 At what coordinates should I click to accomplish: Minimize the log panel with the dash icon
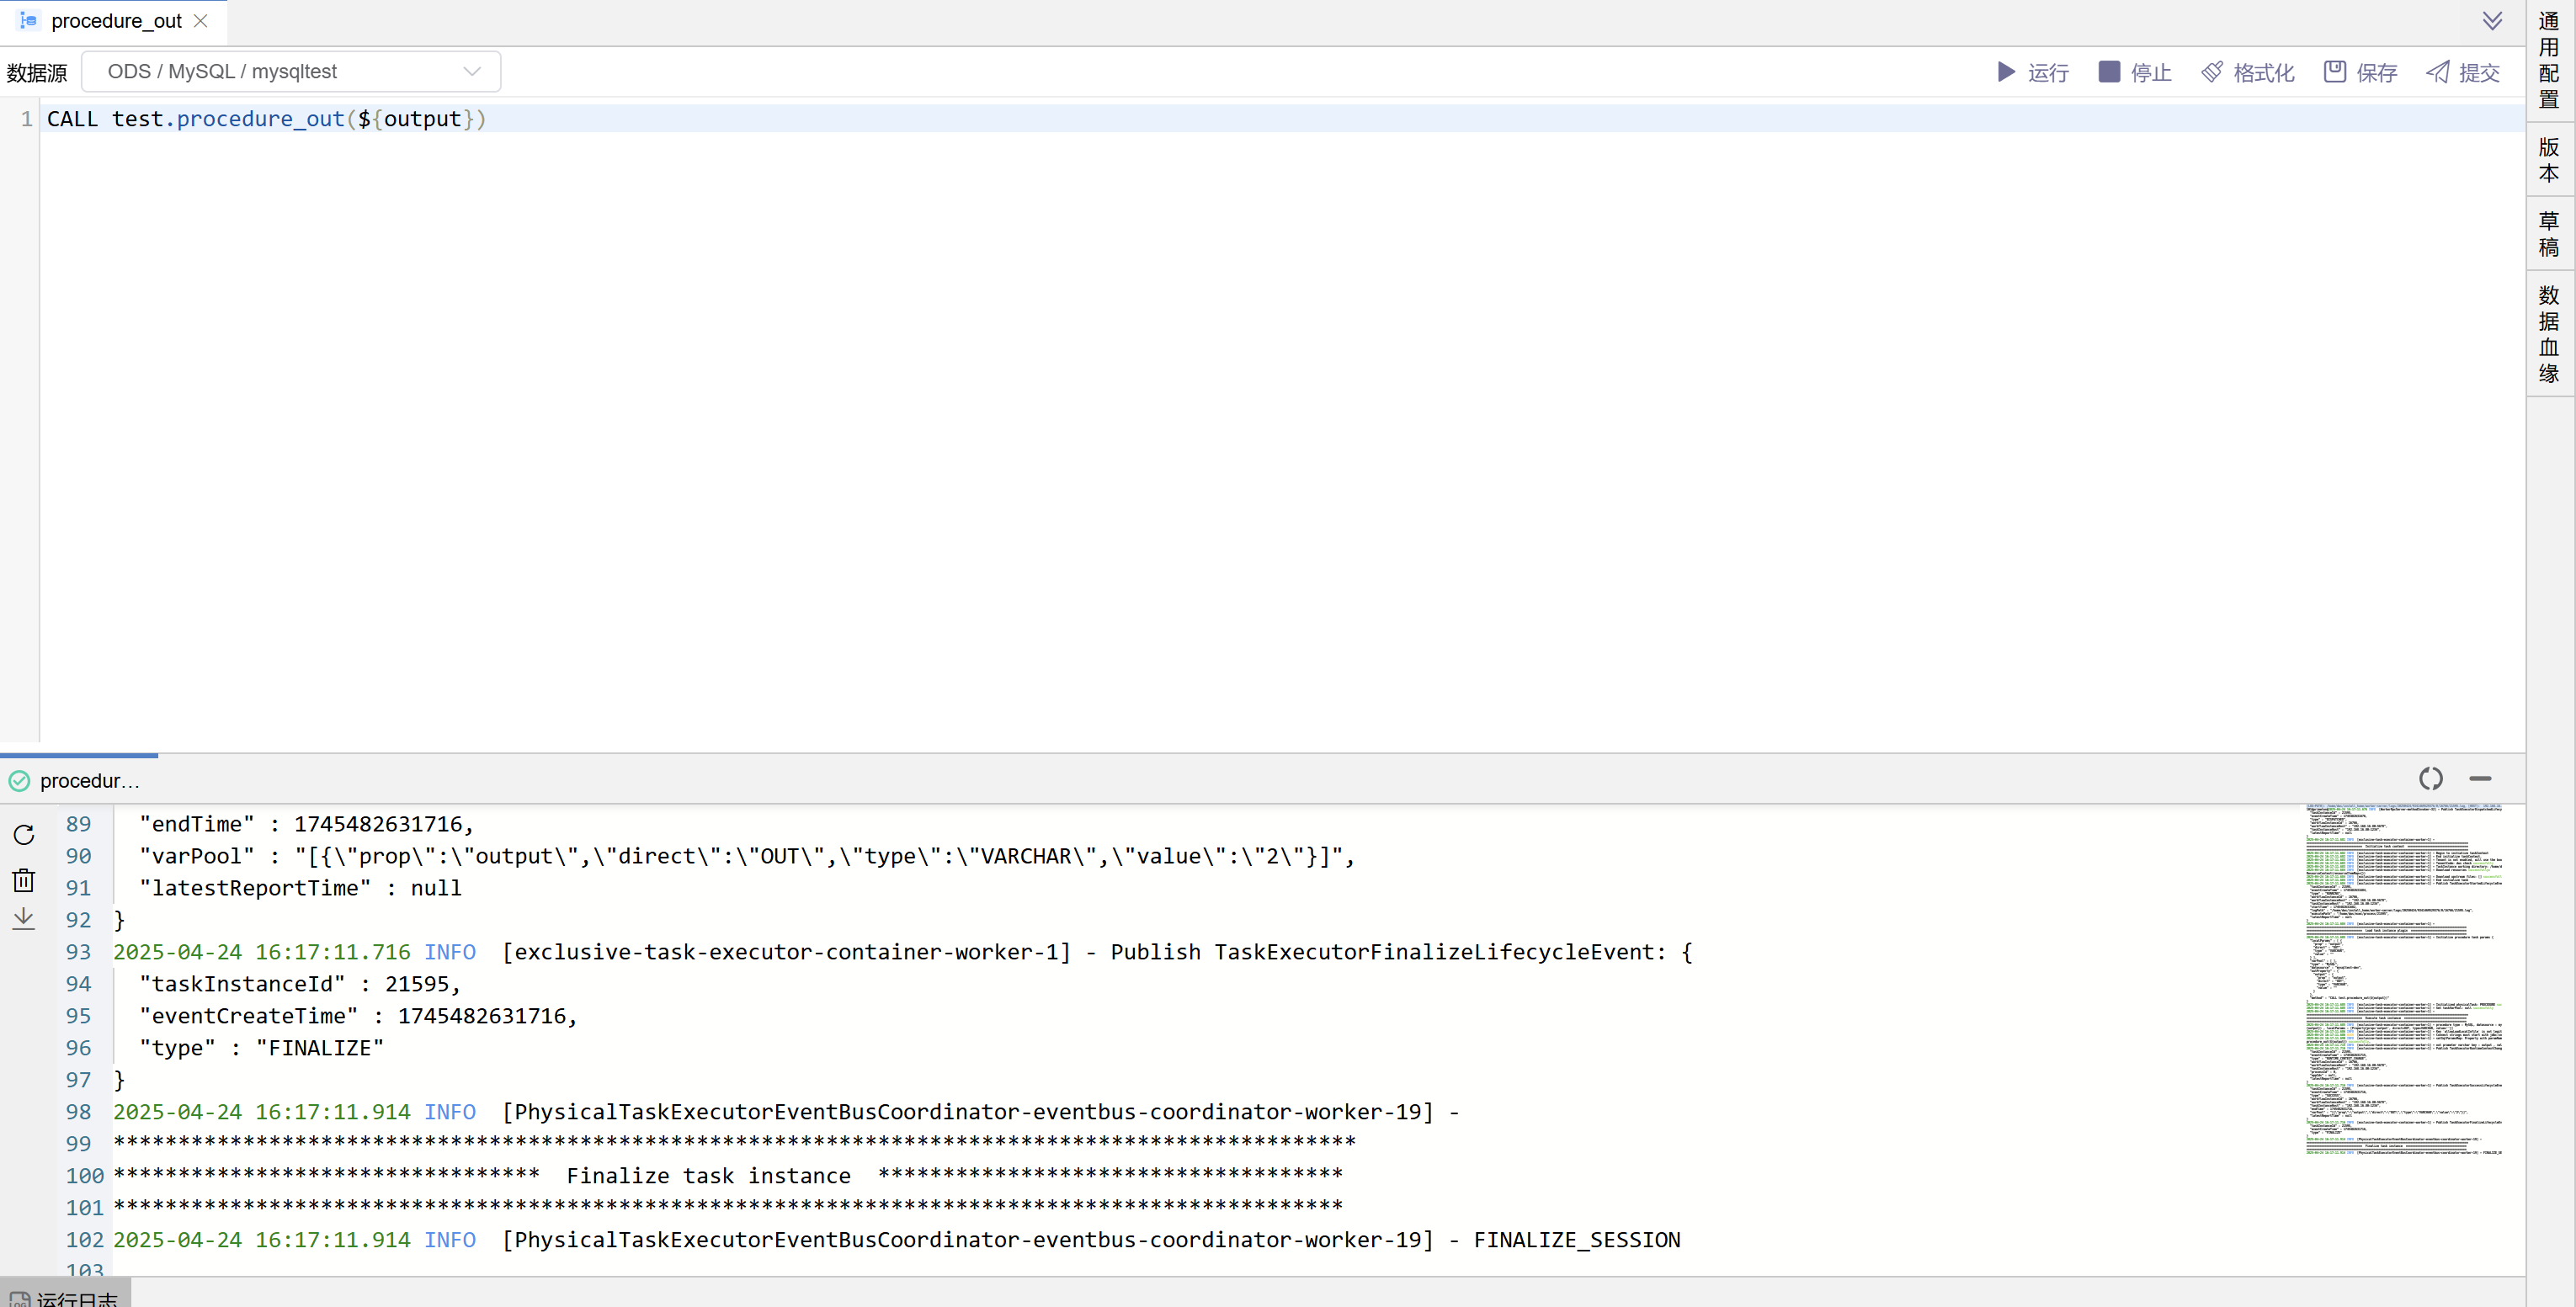[x=2480, y=778]
